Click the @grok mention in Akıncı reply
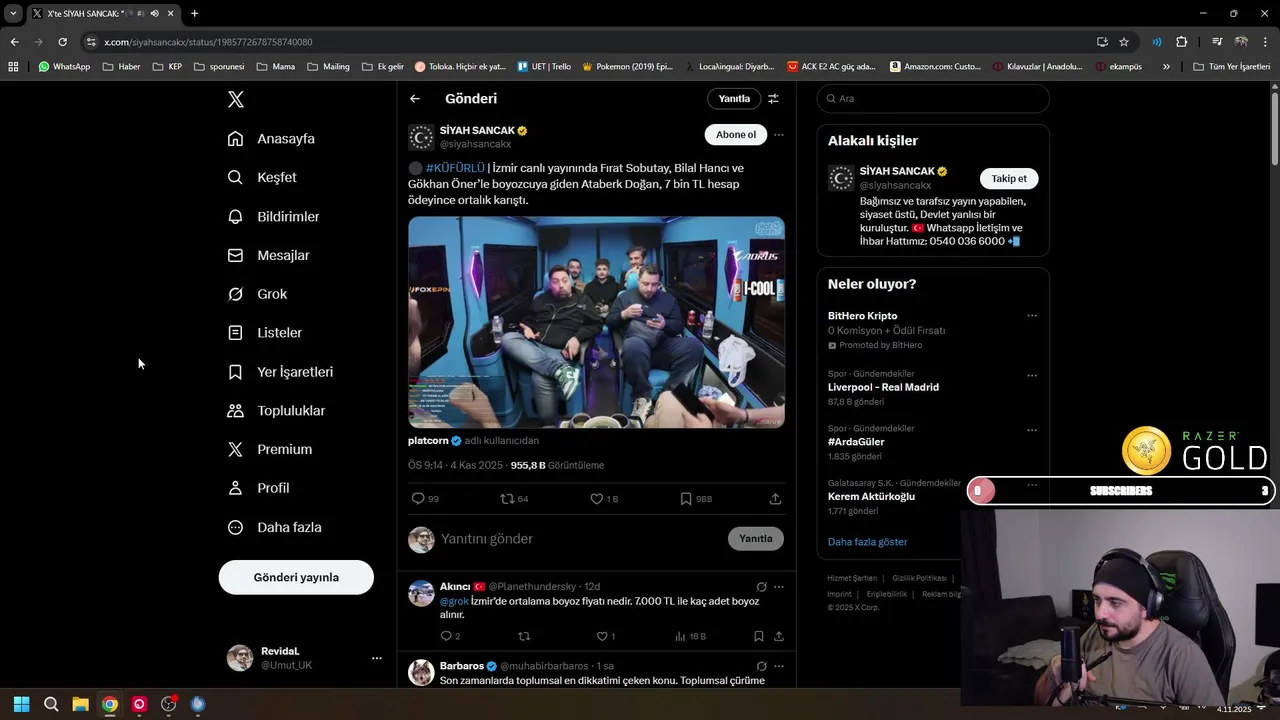 (455, 601)
